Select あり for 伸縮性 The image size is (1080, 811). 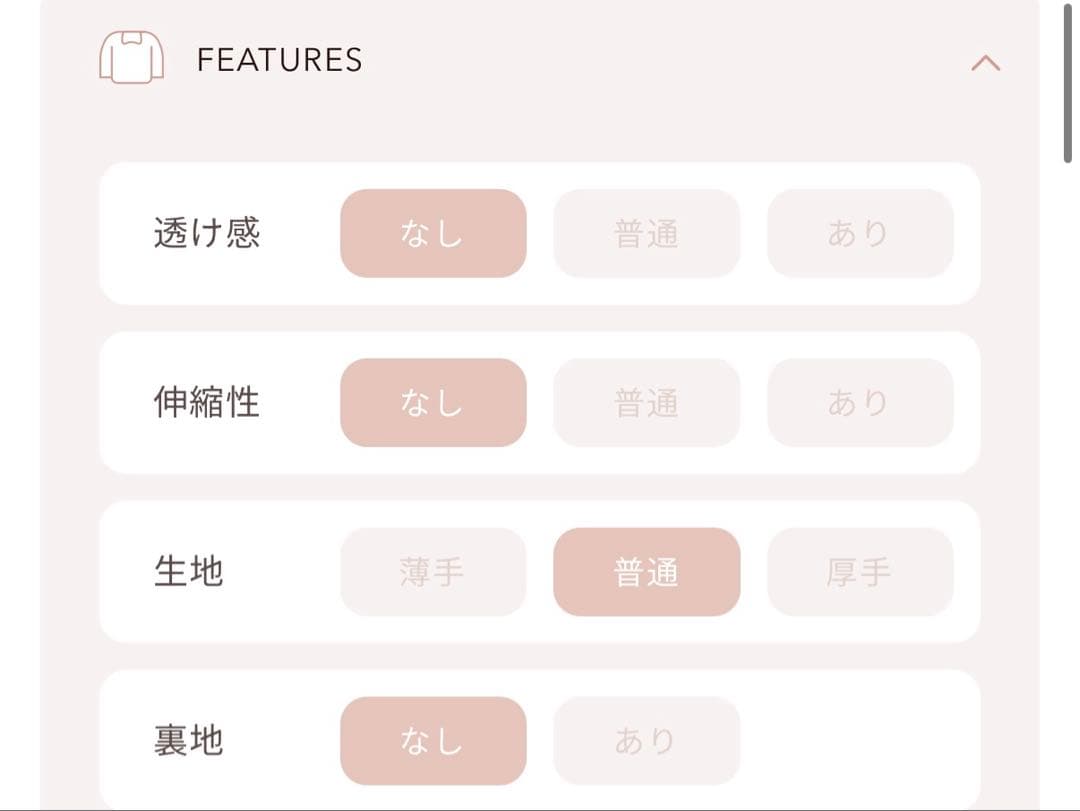859,402
